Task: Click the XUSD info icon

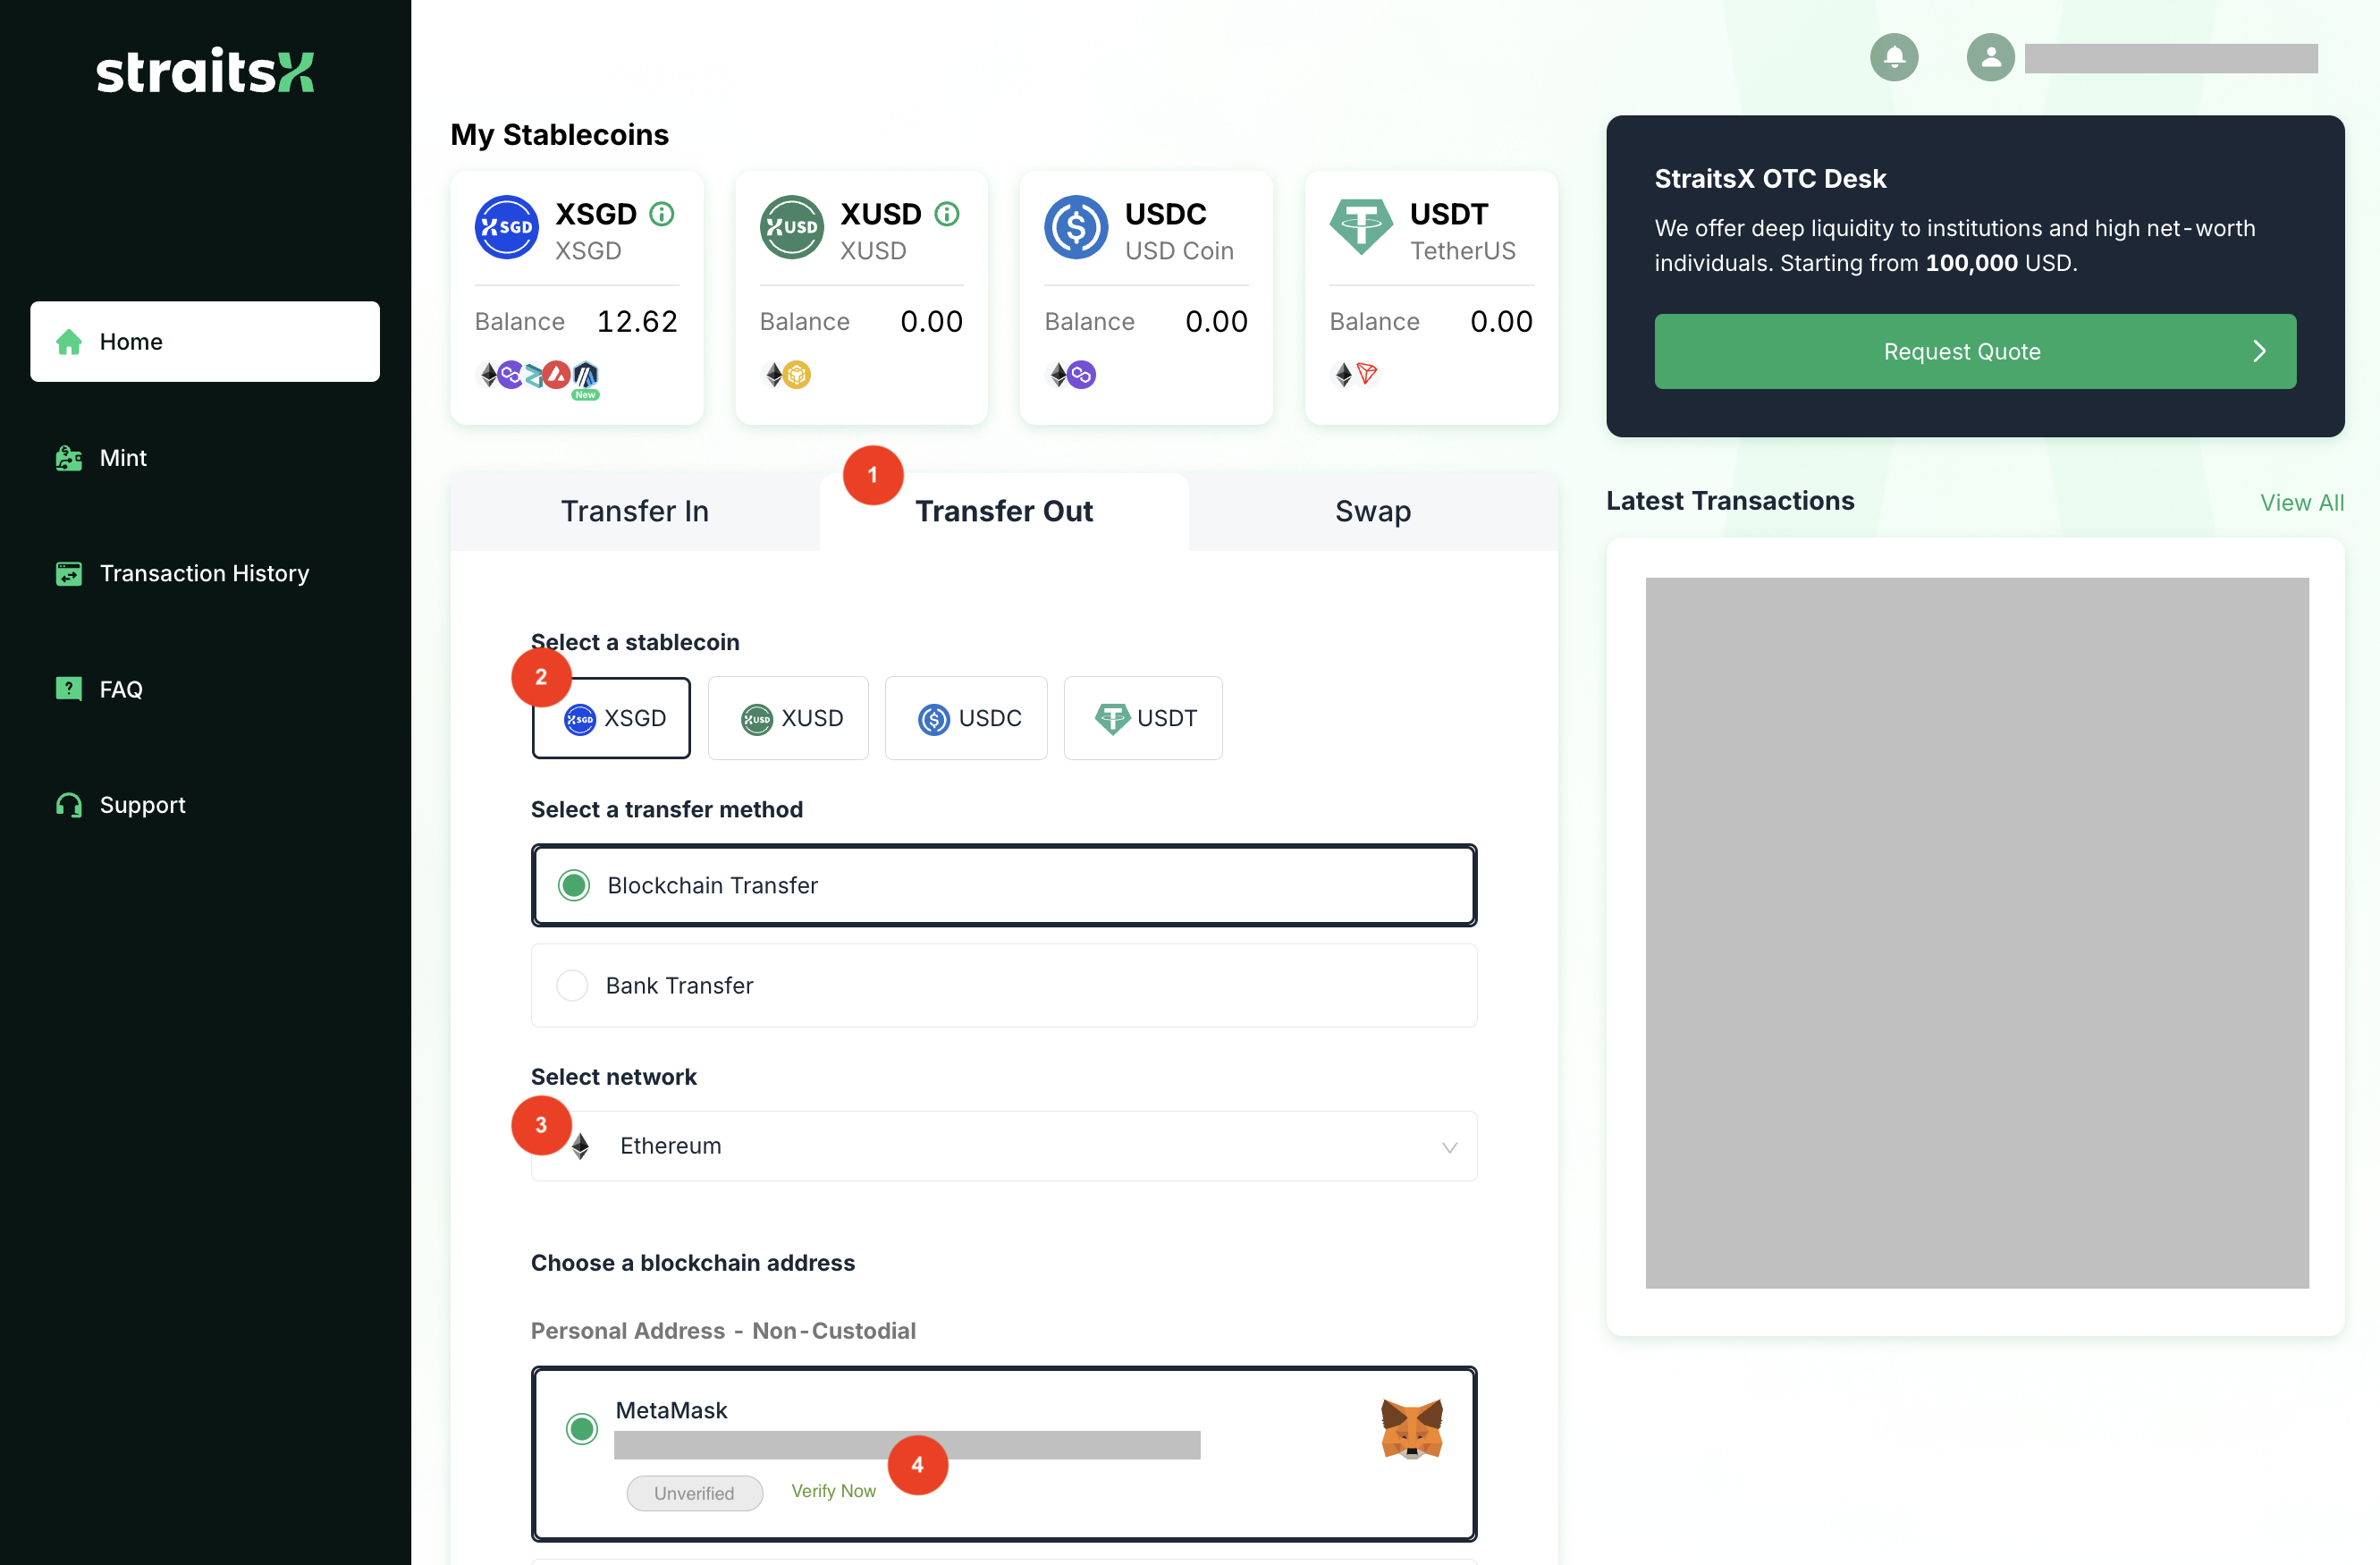Action: tap(947, 214)
